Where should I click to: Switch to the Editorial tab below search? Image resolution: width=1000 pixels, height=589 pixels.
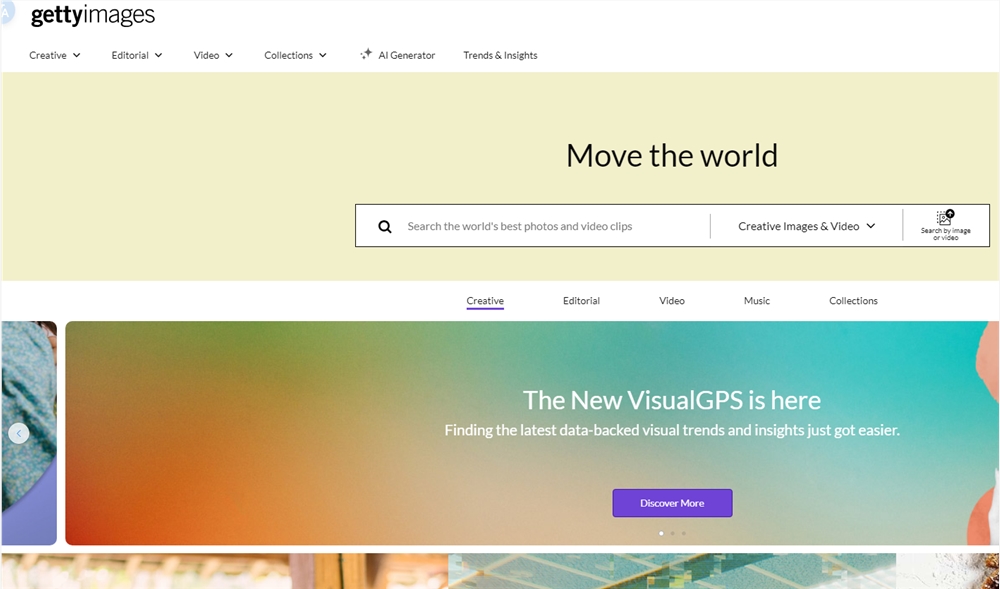(x=581, y=301)
